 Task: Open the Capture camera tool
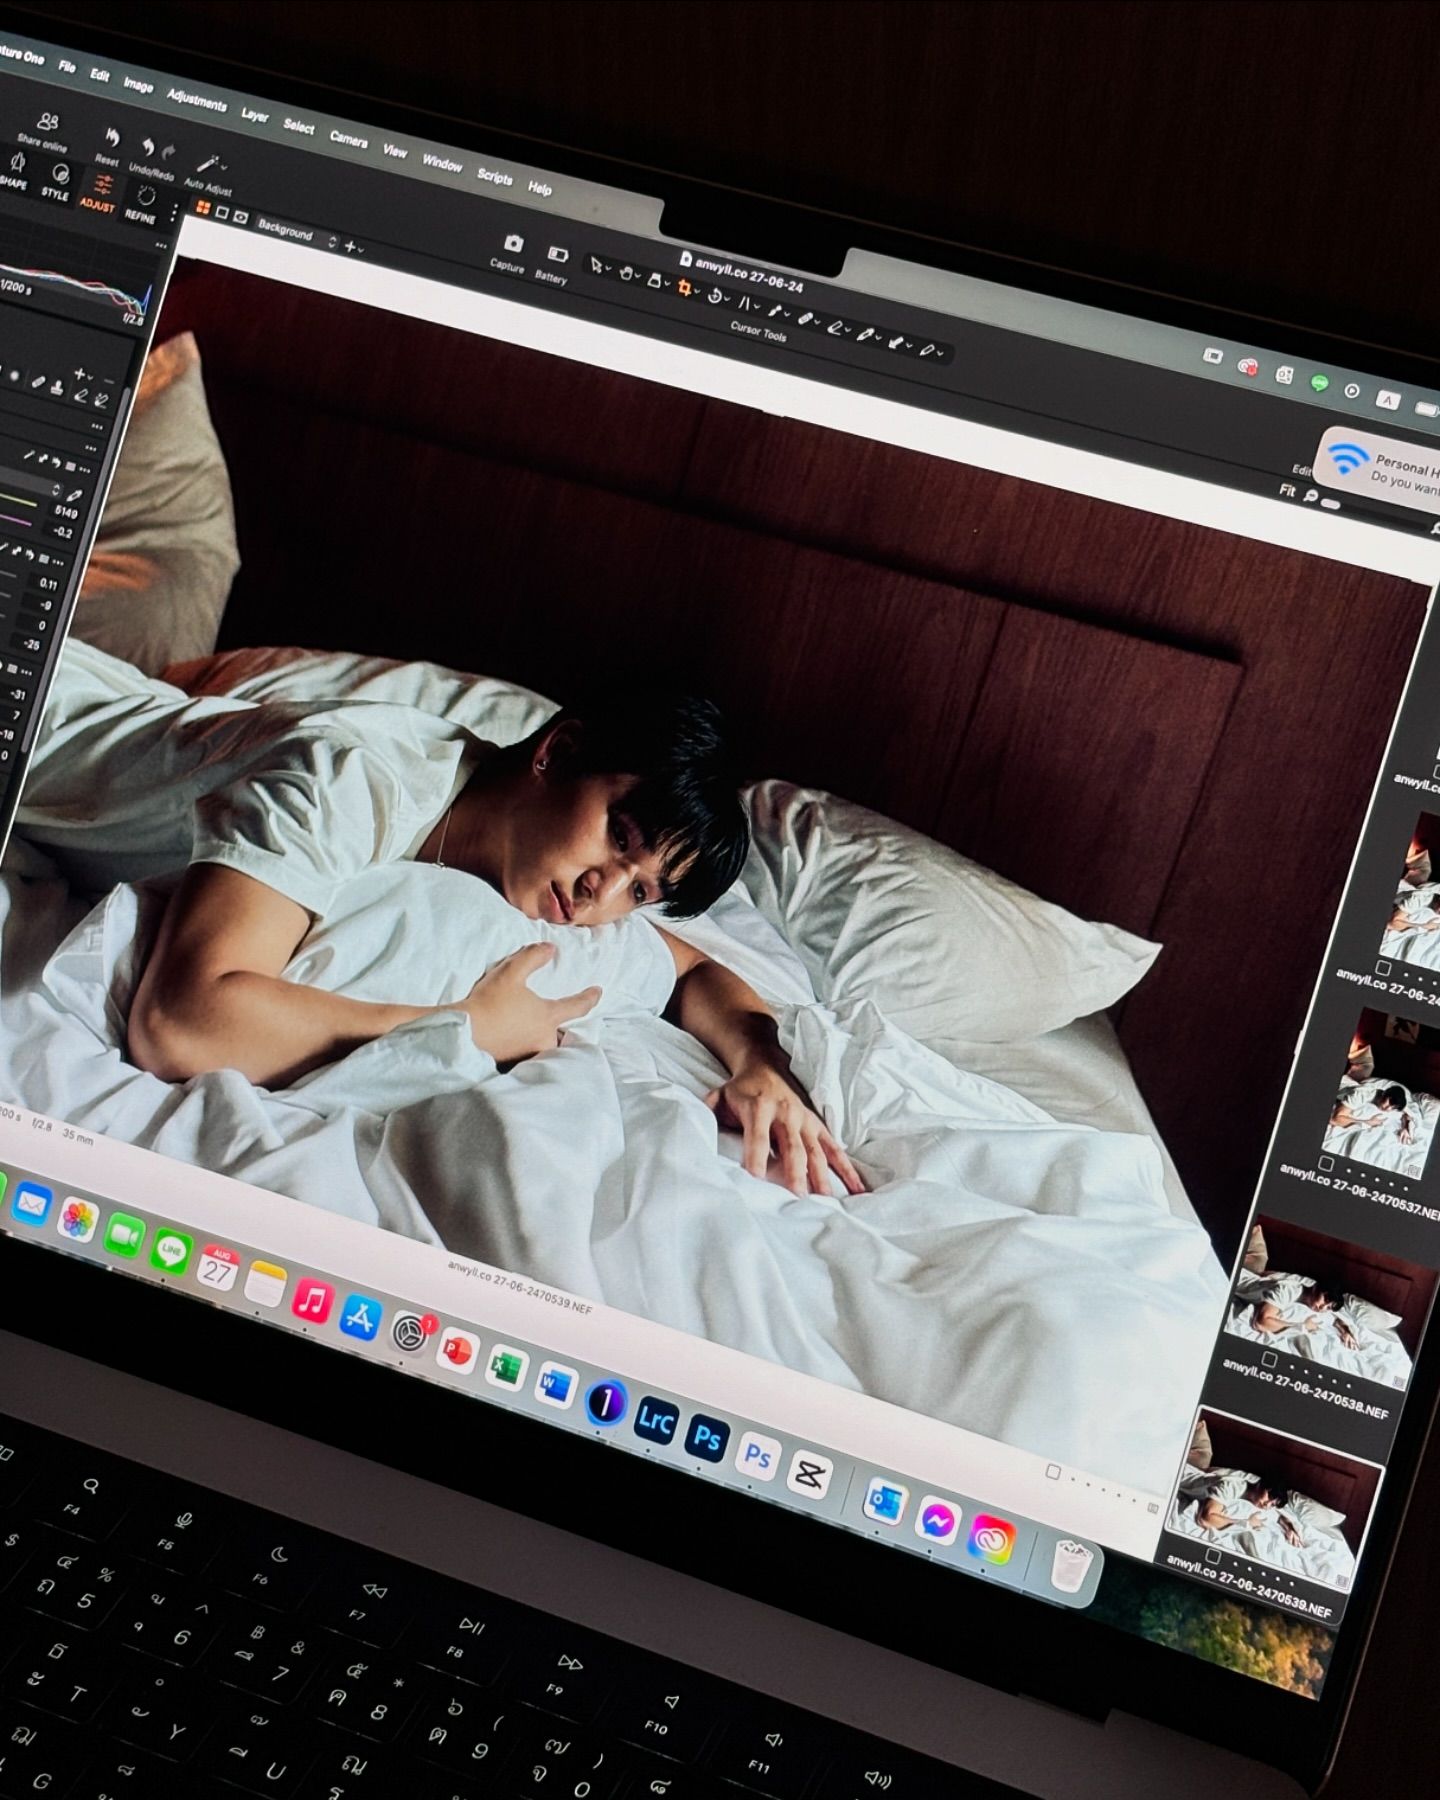coord(513,244)
